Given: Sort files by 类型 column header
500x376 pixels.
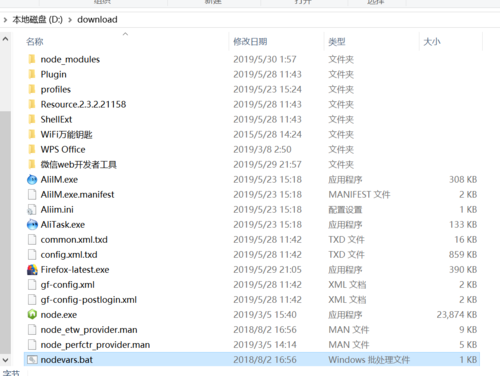Looking at the screenshot, I should pyautogui.click(x=337, y=42).
